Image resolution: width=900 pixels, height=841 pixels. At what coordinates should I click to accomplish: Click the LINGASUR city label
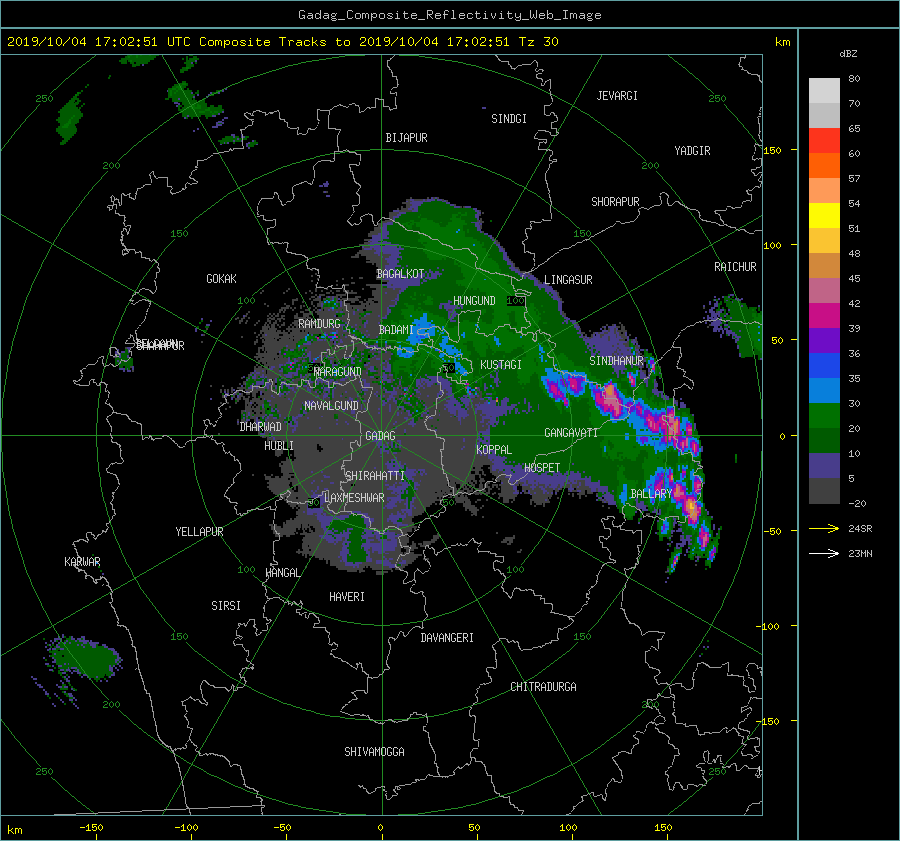click(x=568, y=280)
